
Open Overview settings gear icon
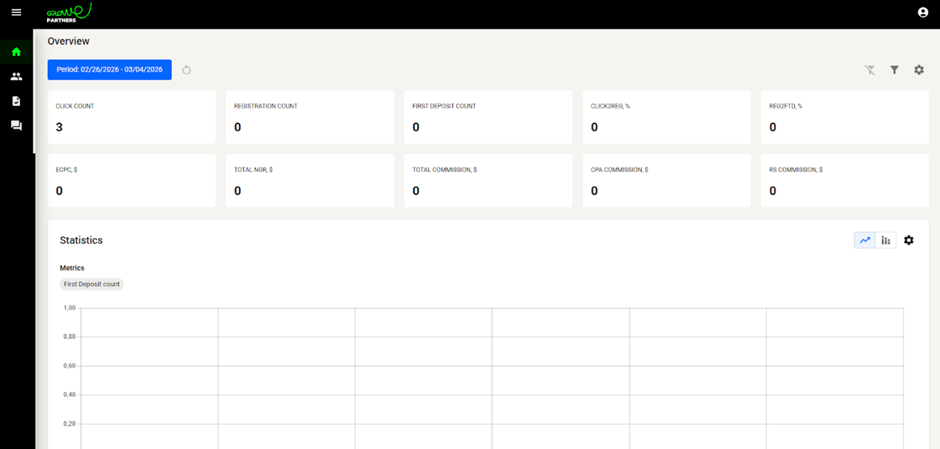tap(918, 70)
